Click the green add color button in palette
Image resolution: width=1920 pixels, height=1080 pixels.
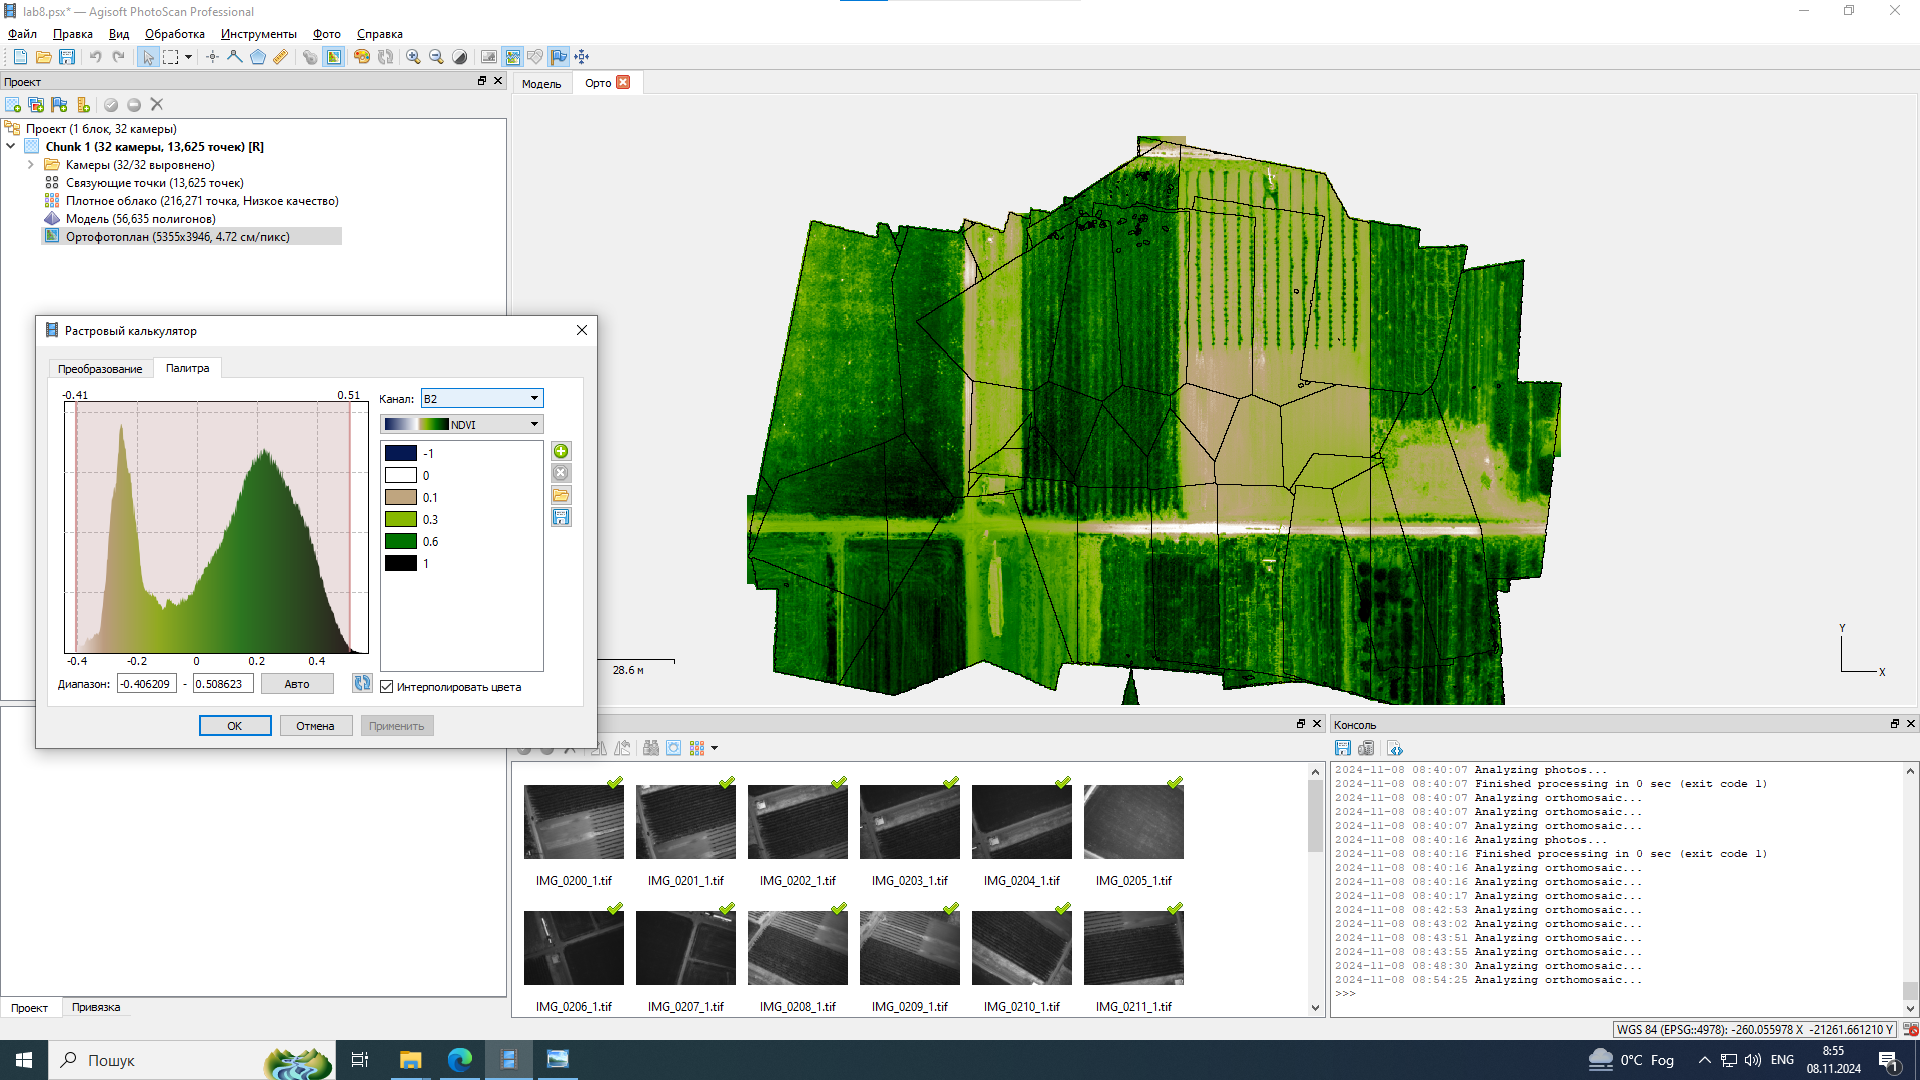[561, 452]
